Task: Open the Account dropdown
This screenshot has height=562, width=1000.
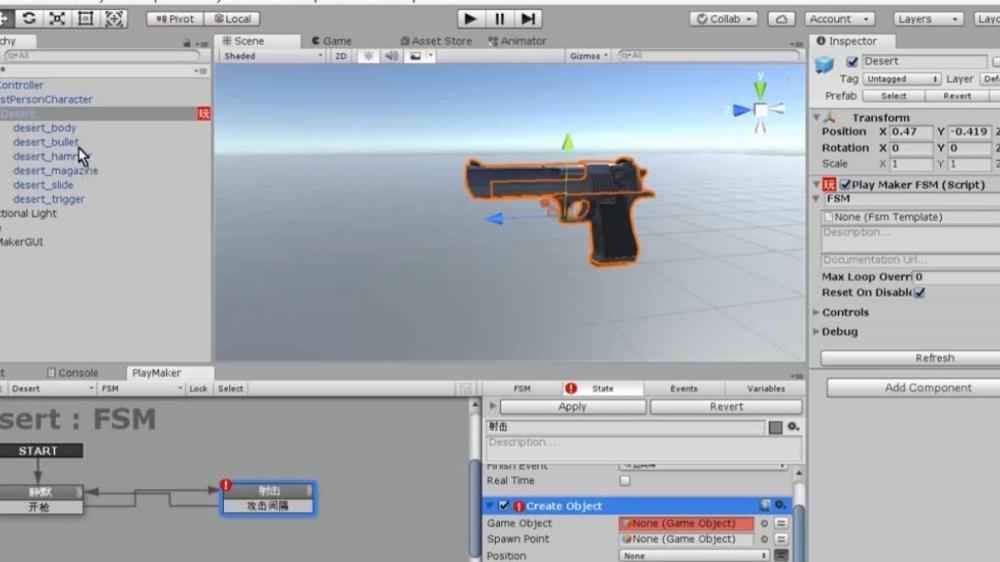Action: tap(839, 19)
